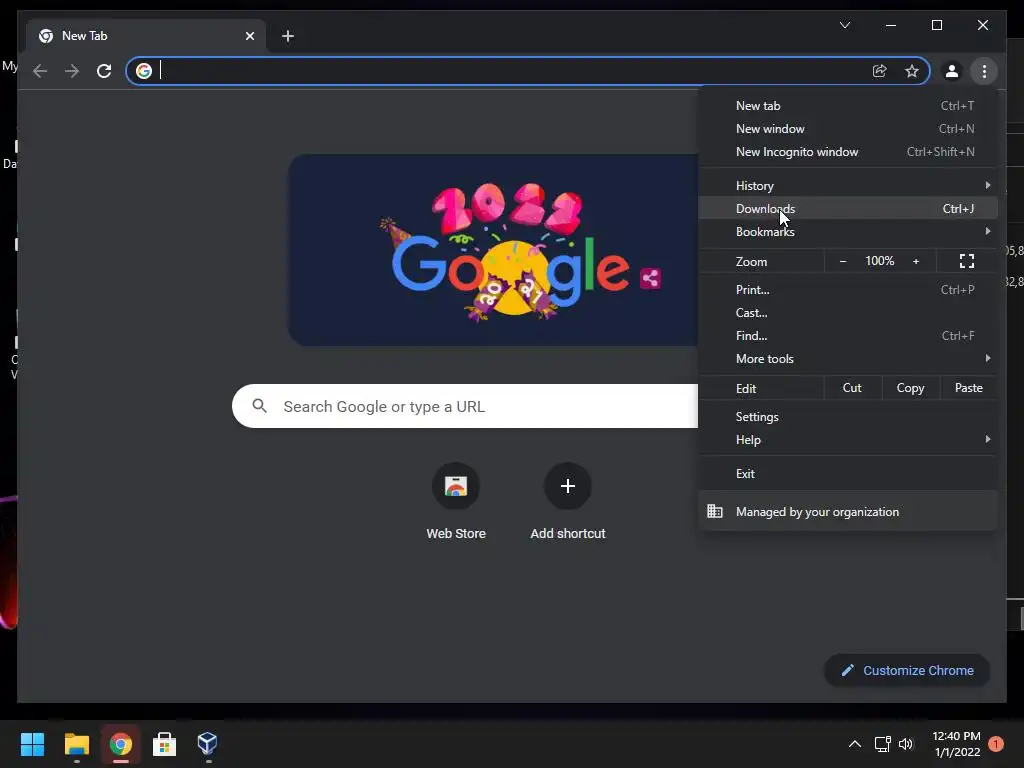Open Settings from the menu
1024x768 pixels.
tap(848, 417)
